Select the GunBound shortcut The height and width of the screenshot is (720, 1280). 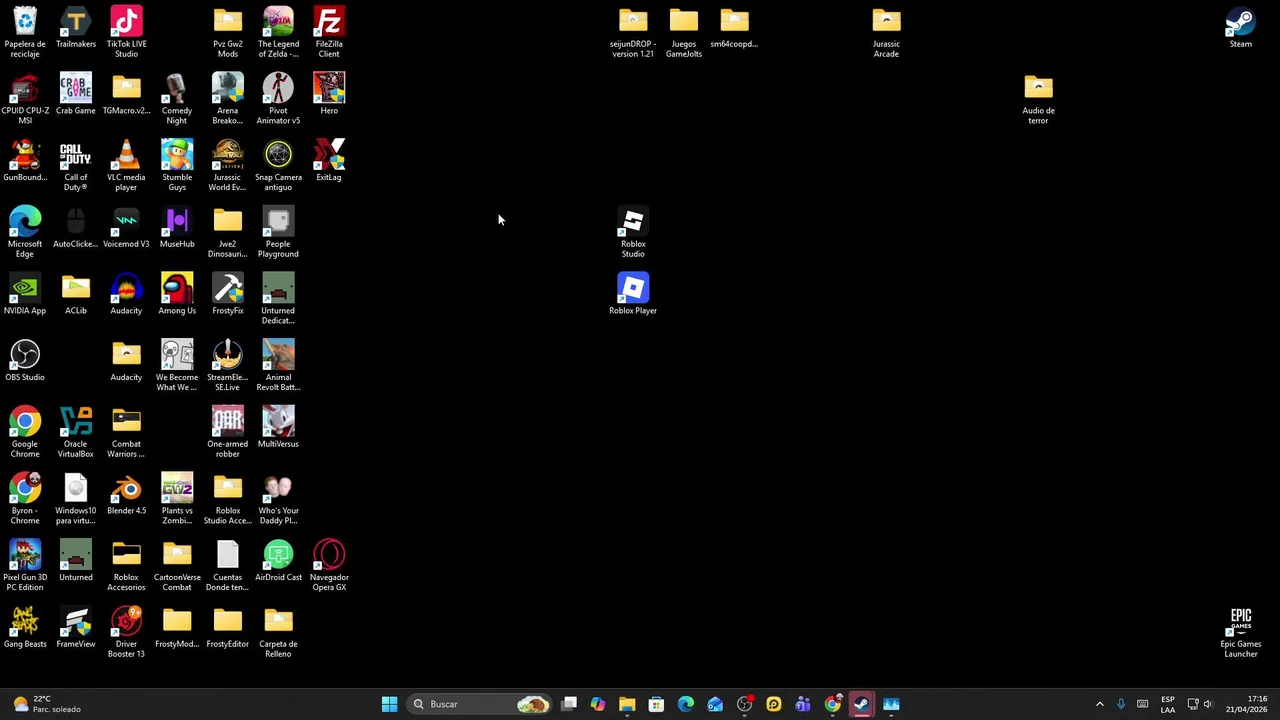coord(25,161)
